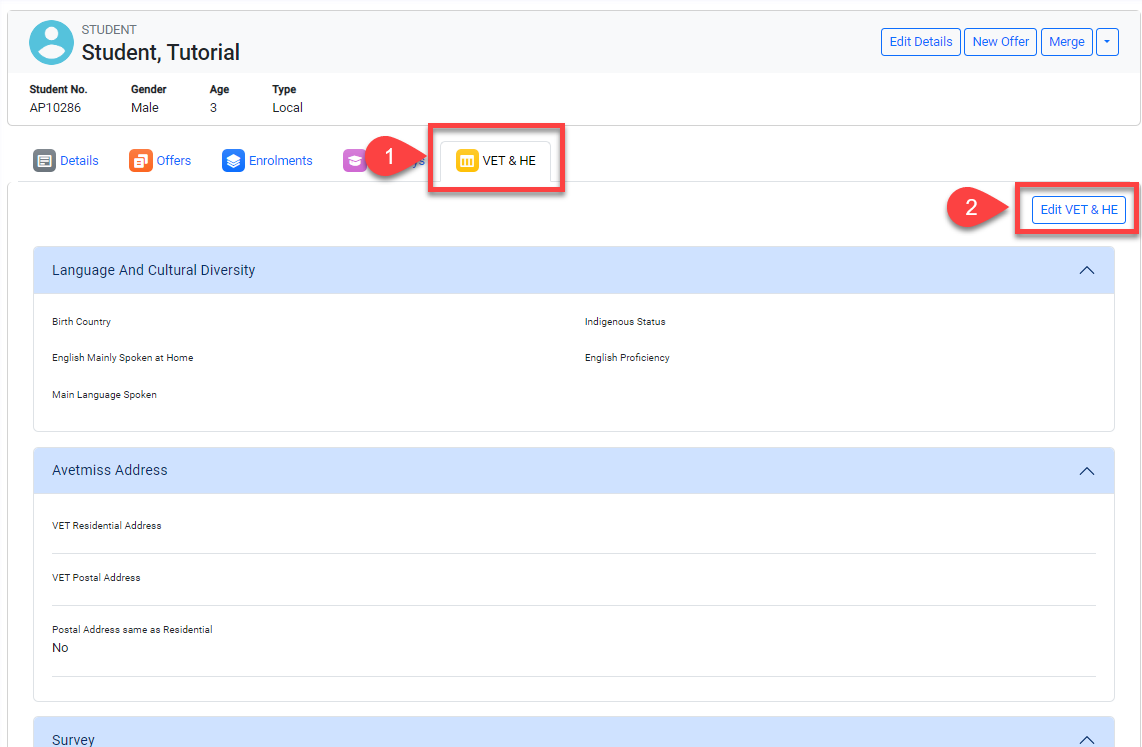Switch to the Enrolments tab
This screenshot has width=1142, height=747.
click(280, 161)
